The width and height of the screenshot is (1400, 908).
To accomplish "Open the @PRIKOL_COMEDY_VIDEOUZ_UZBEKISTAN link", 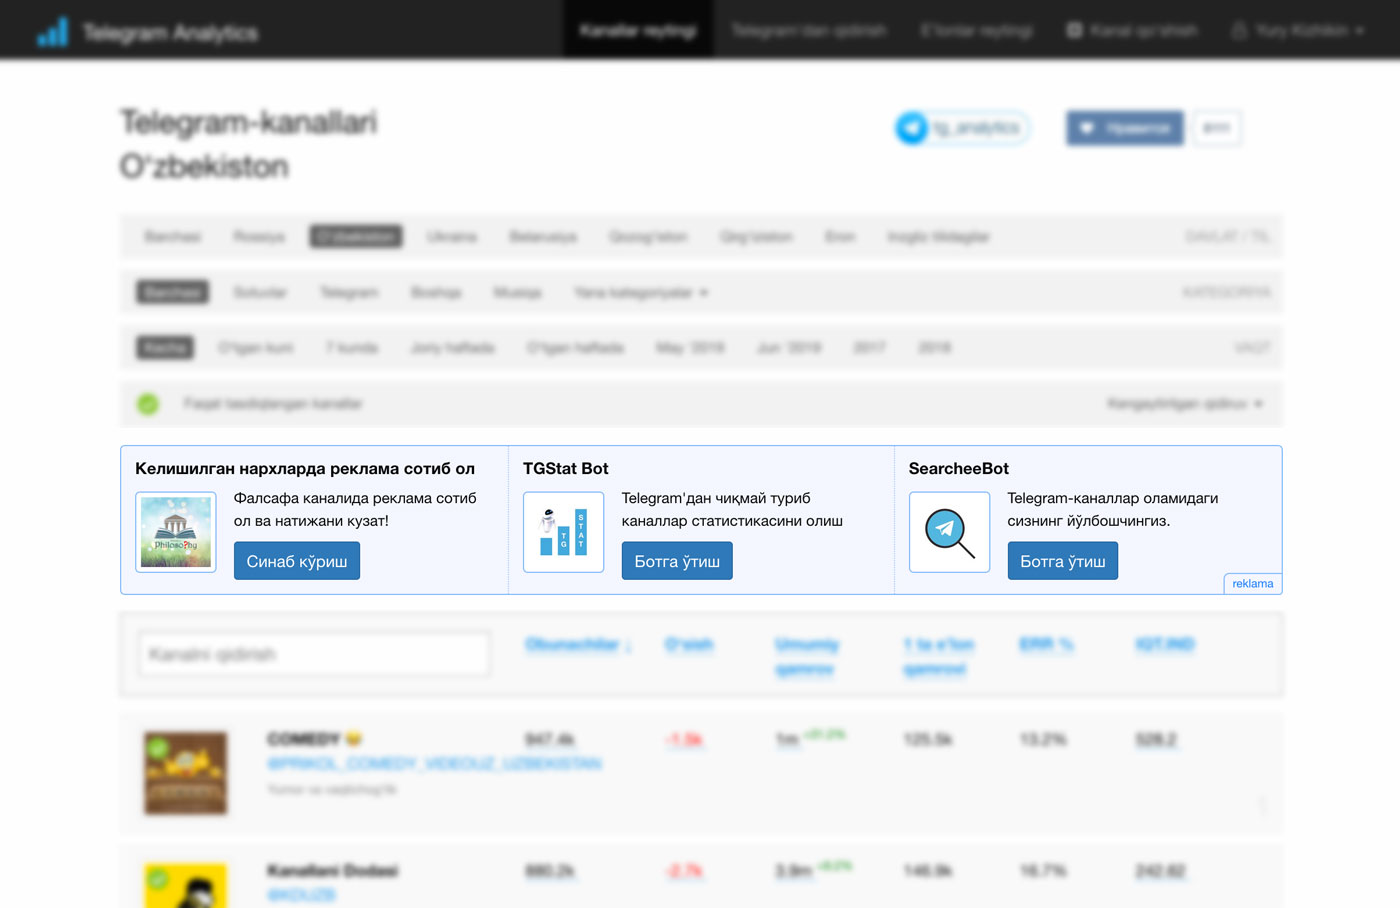I will pos(434,764).
